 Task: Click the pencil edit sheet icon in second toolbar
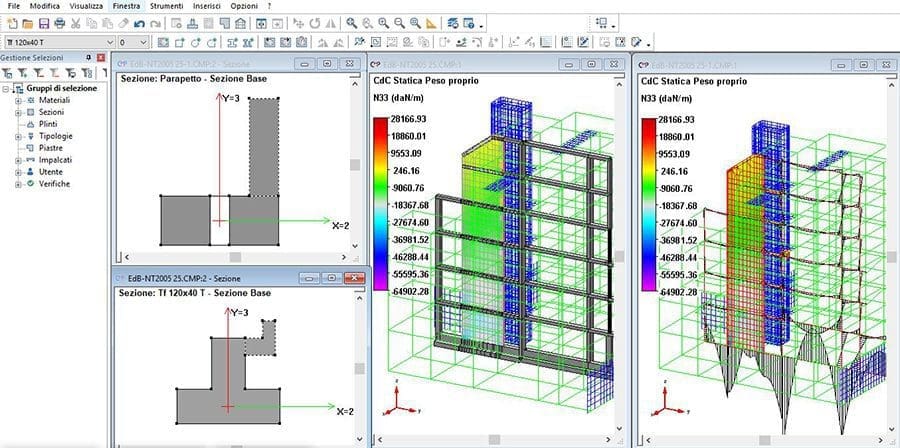pyautogui.click(x=583, y=42)
